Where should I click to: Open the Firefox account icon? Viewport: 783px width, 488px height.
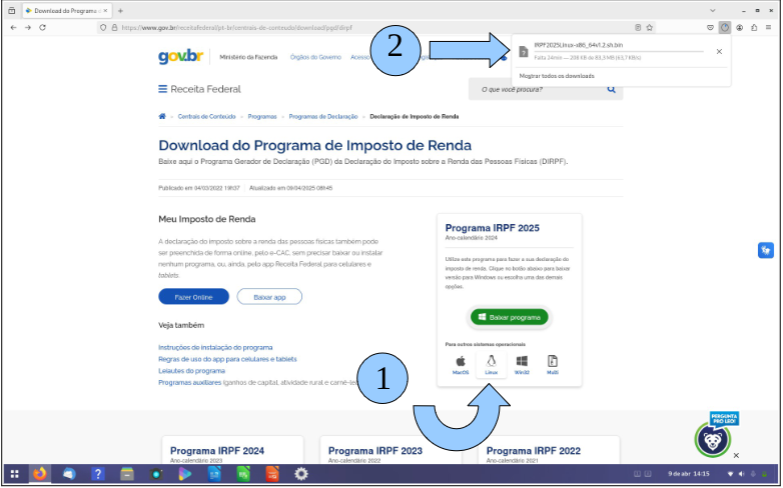(x=740, y=27)
